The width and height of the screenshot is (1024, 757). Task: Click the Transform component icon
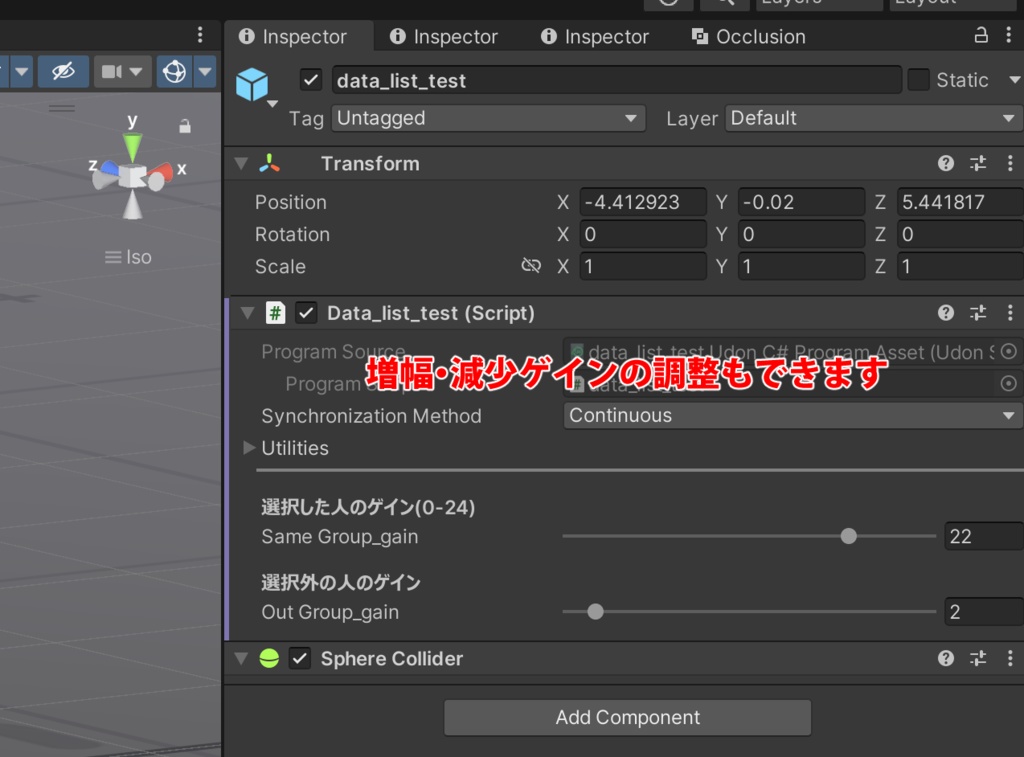[x=269, y=163]
